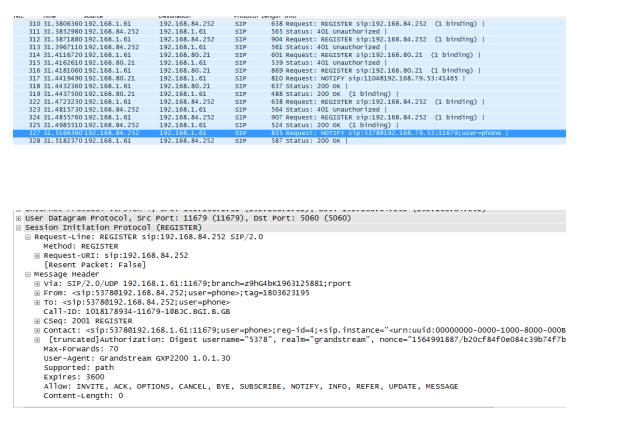Screen dimensions: 620x427
Task: Select packet 310 REGISTER request row
Action: 289,24
